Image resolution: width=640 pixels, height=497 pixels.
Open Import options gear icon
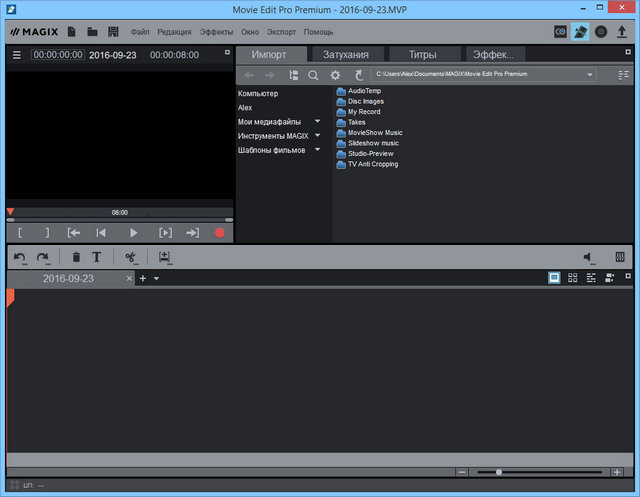(336, 75)
